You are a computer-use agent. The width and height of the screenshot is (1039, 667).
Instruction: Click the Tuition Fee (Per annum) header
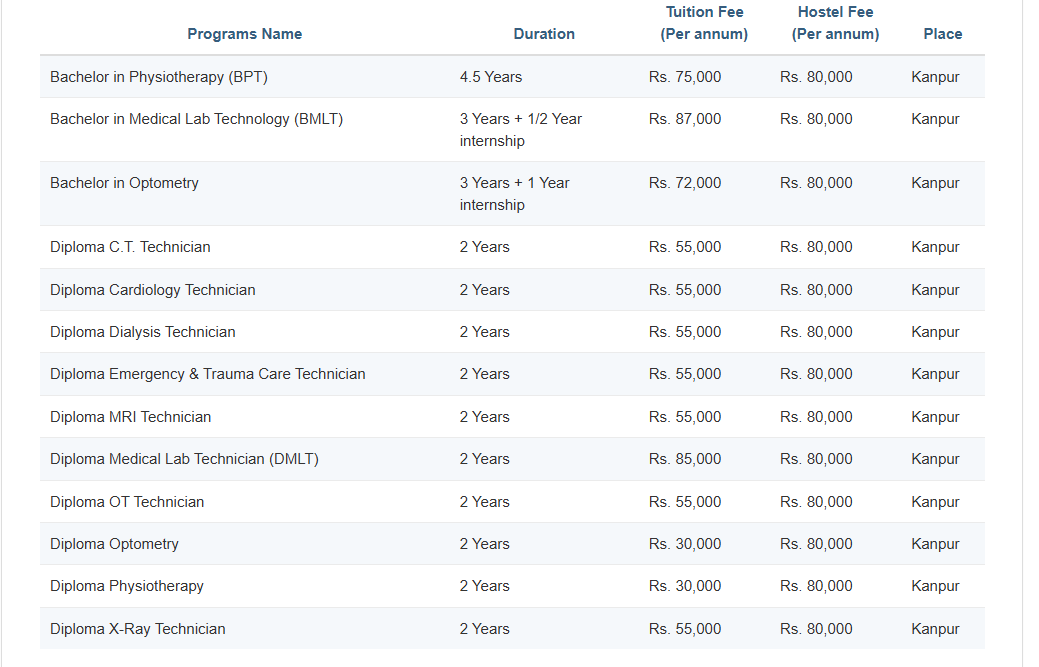tap(704, 23)
